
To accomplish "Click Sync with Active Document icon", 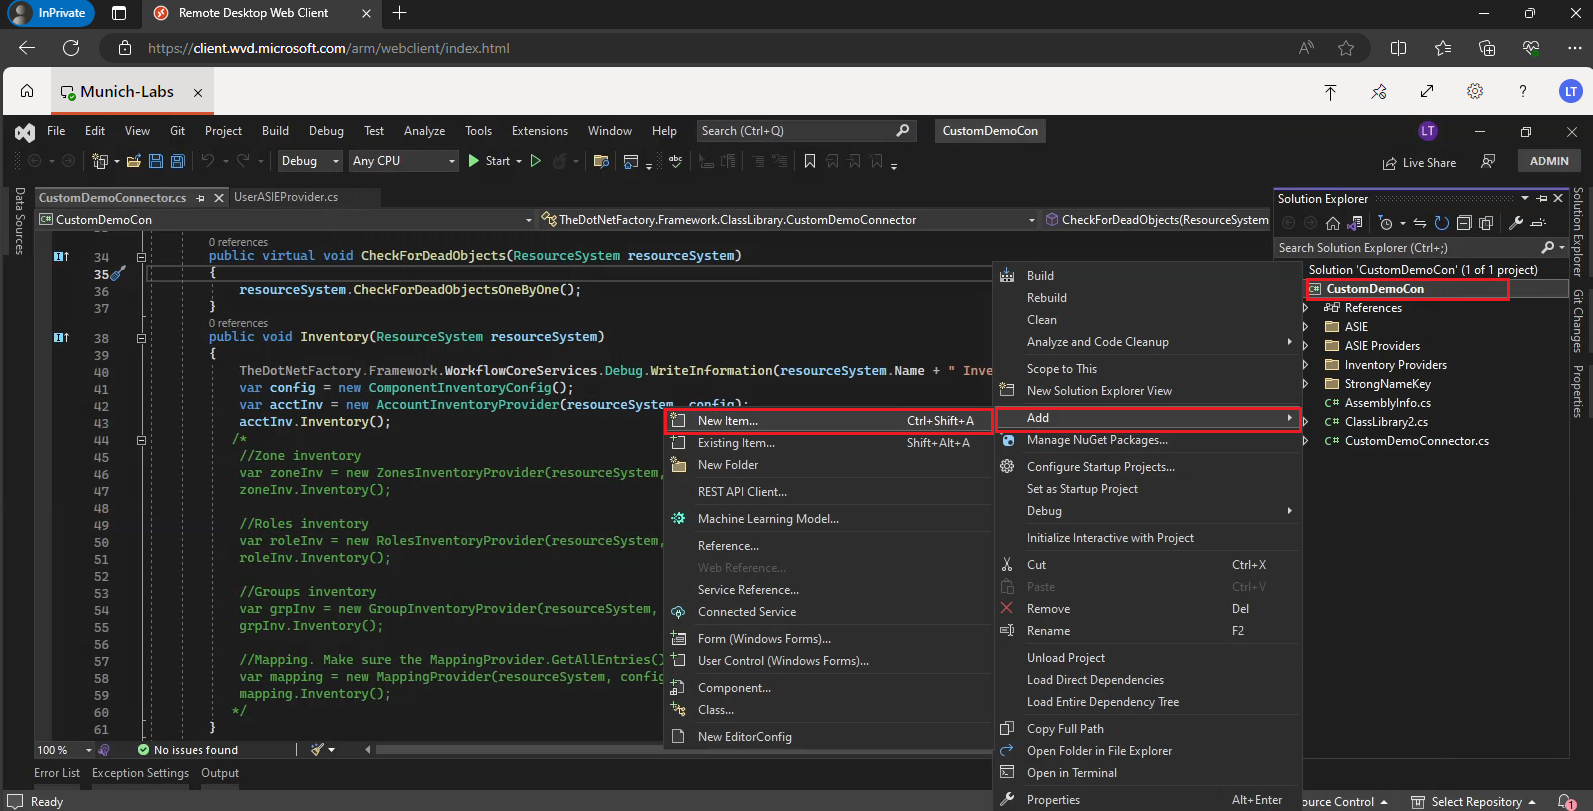I will click(1419, 223).
